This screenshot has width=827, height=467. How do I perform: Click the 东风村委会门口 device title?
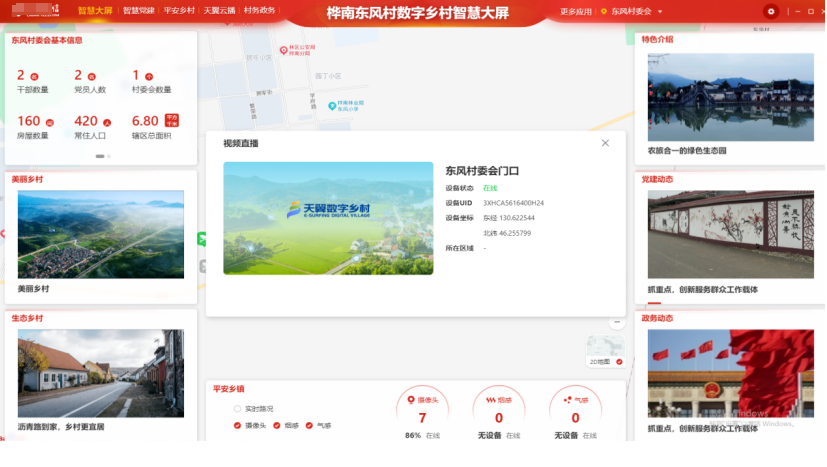[482, 170]
